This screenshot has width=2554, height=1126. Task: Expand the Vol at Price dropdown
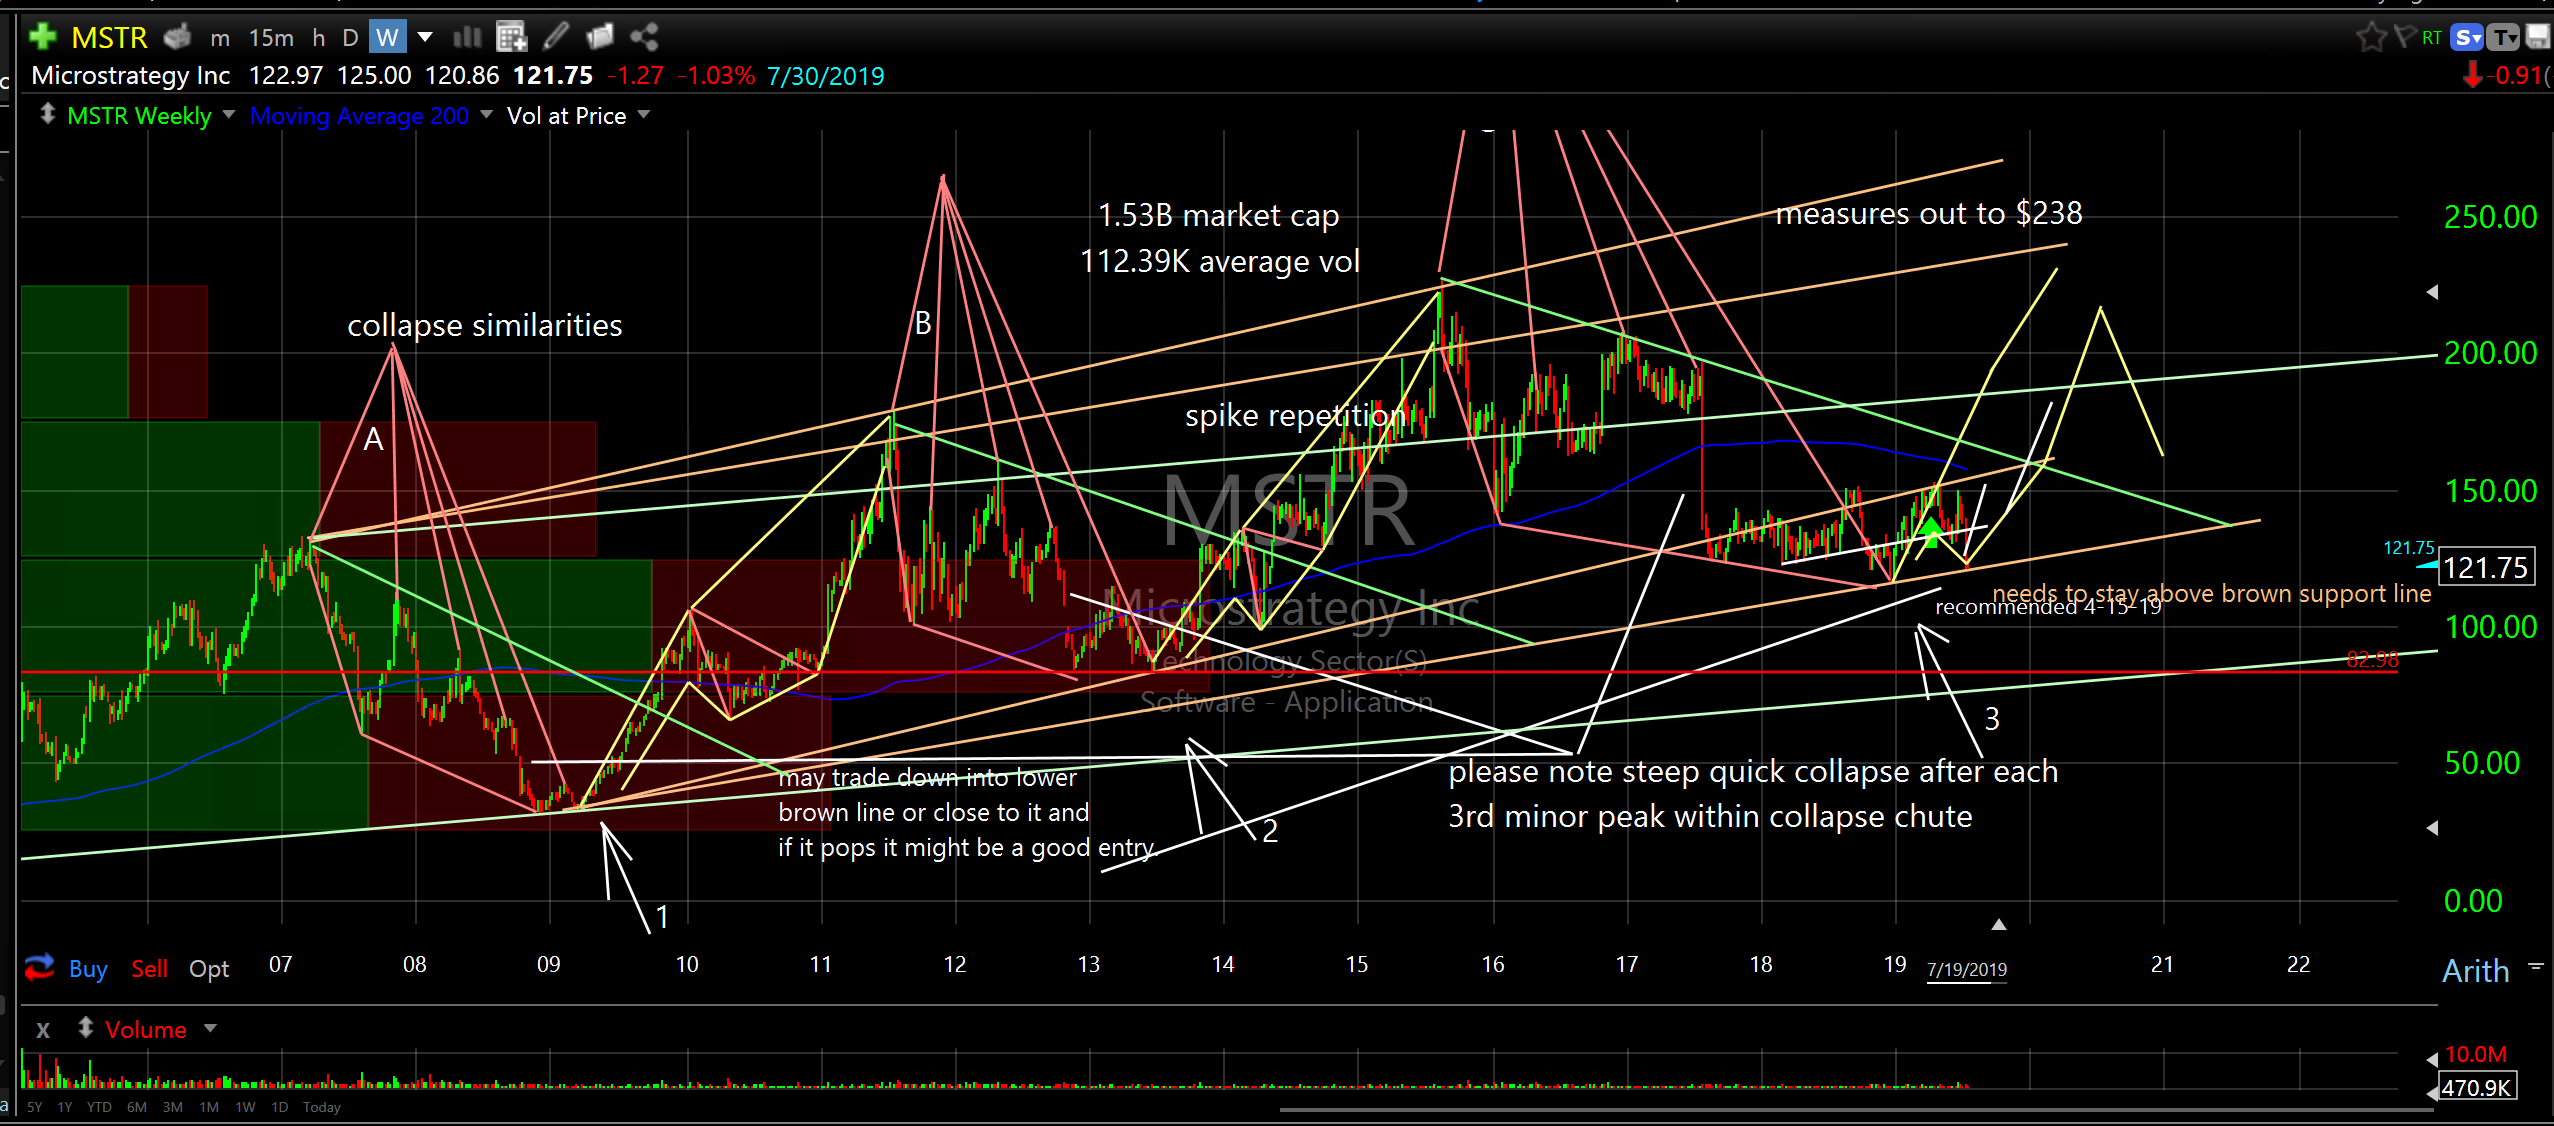(x=644, y=115)
